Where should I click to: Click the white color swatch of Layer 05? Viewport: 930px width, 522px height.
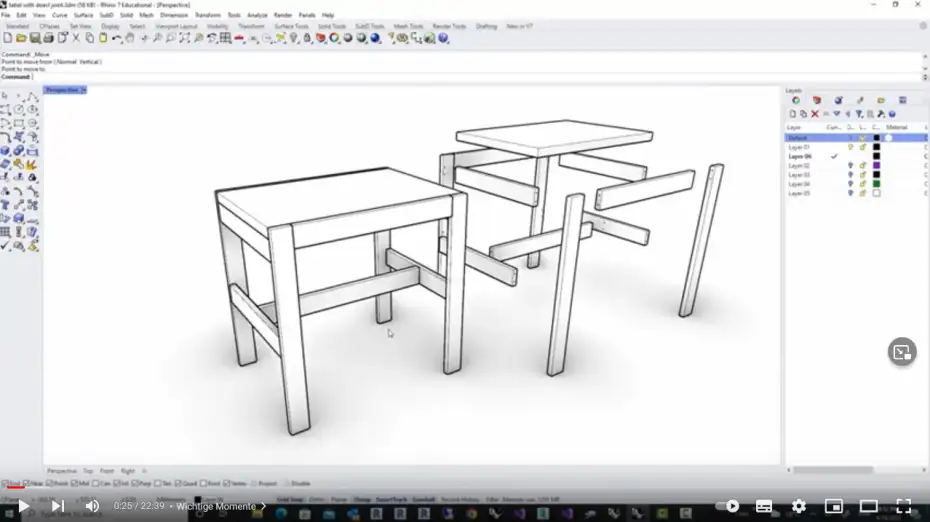pyautogui.click(x=876, y=193)
